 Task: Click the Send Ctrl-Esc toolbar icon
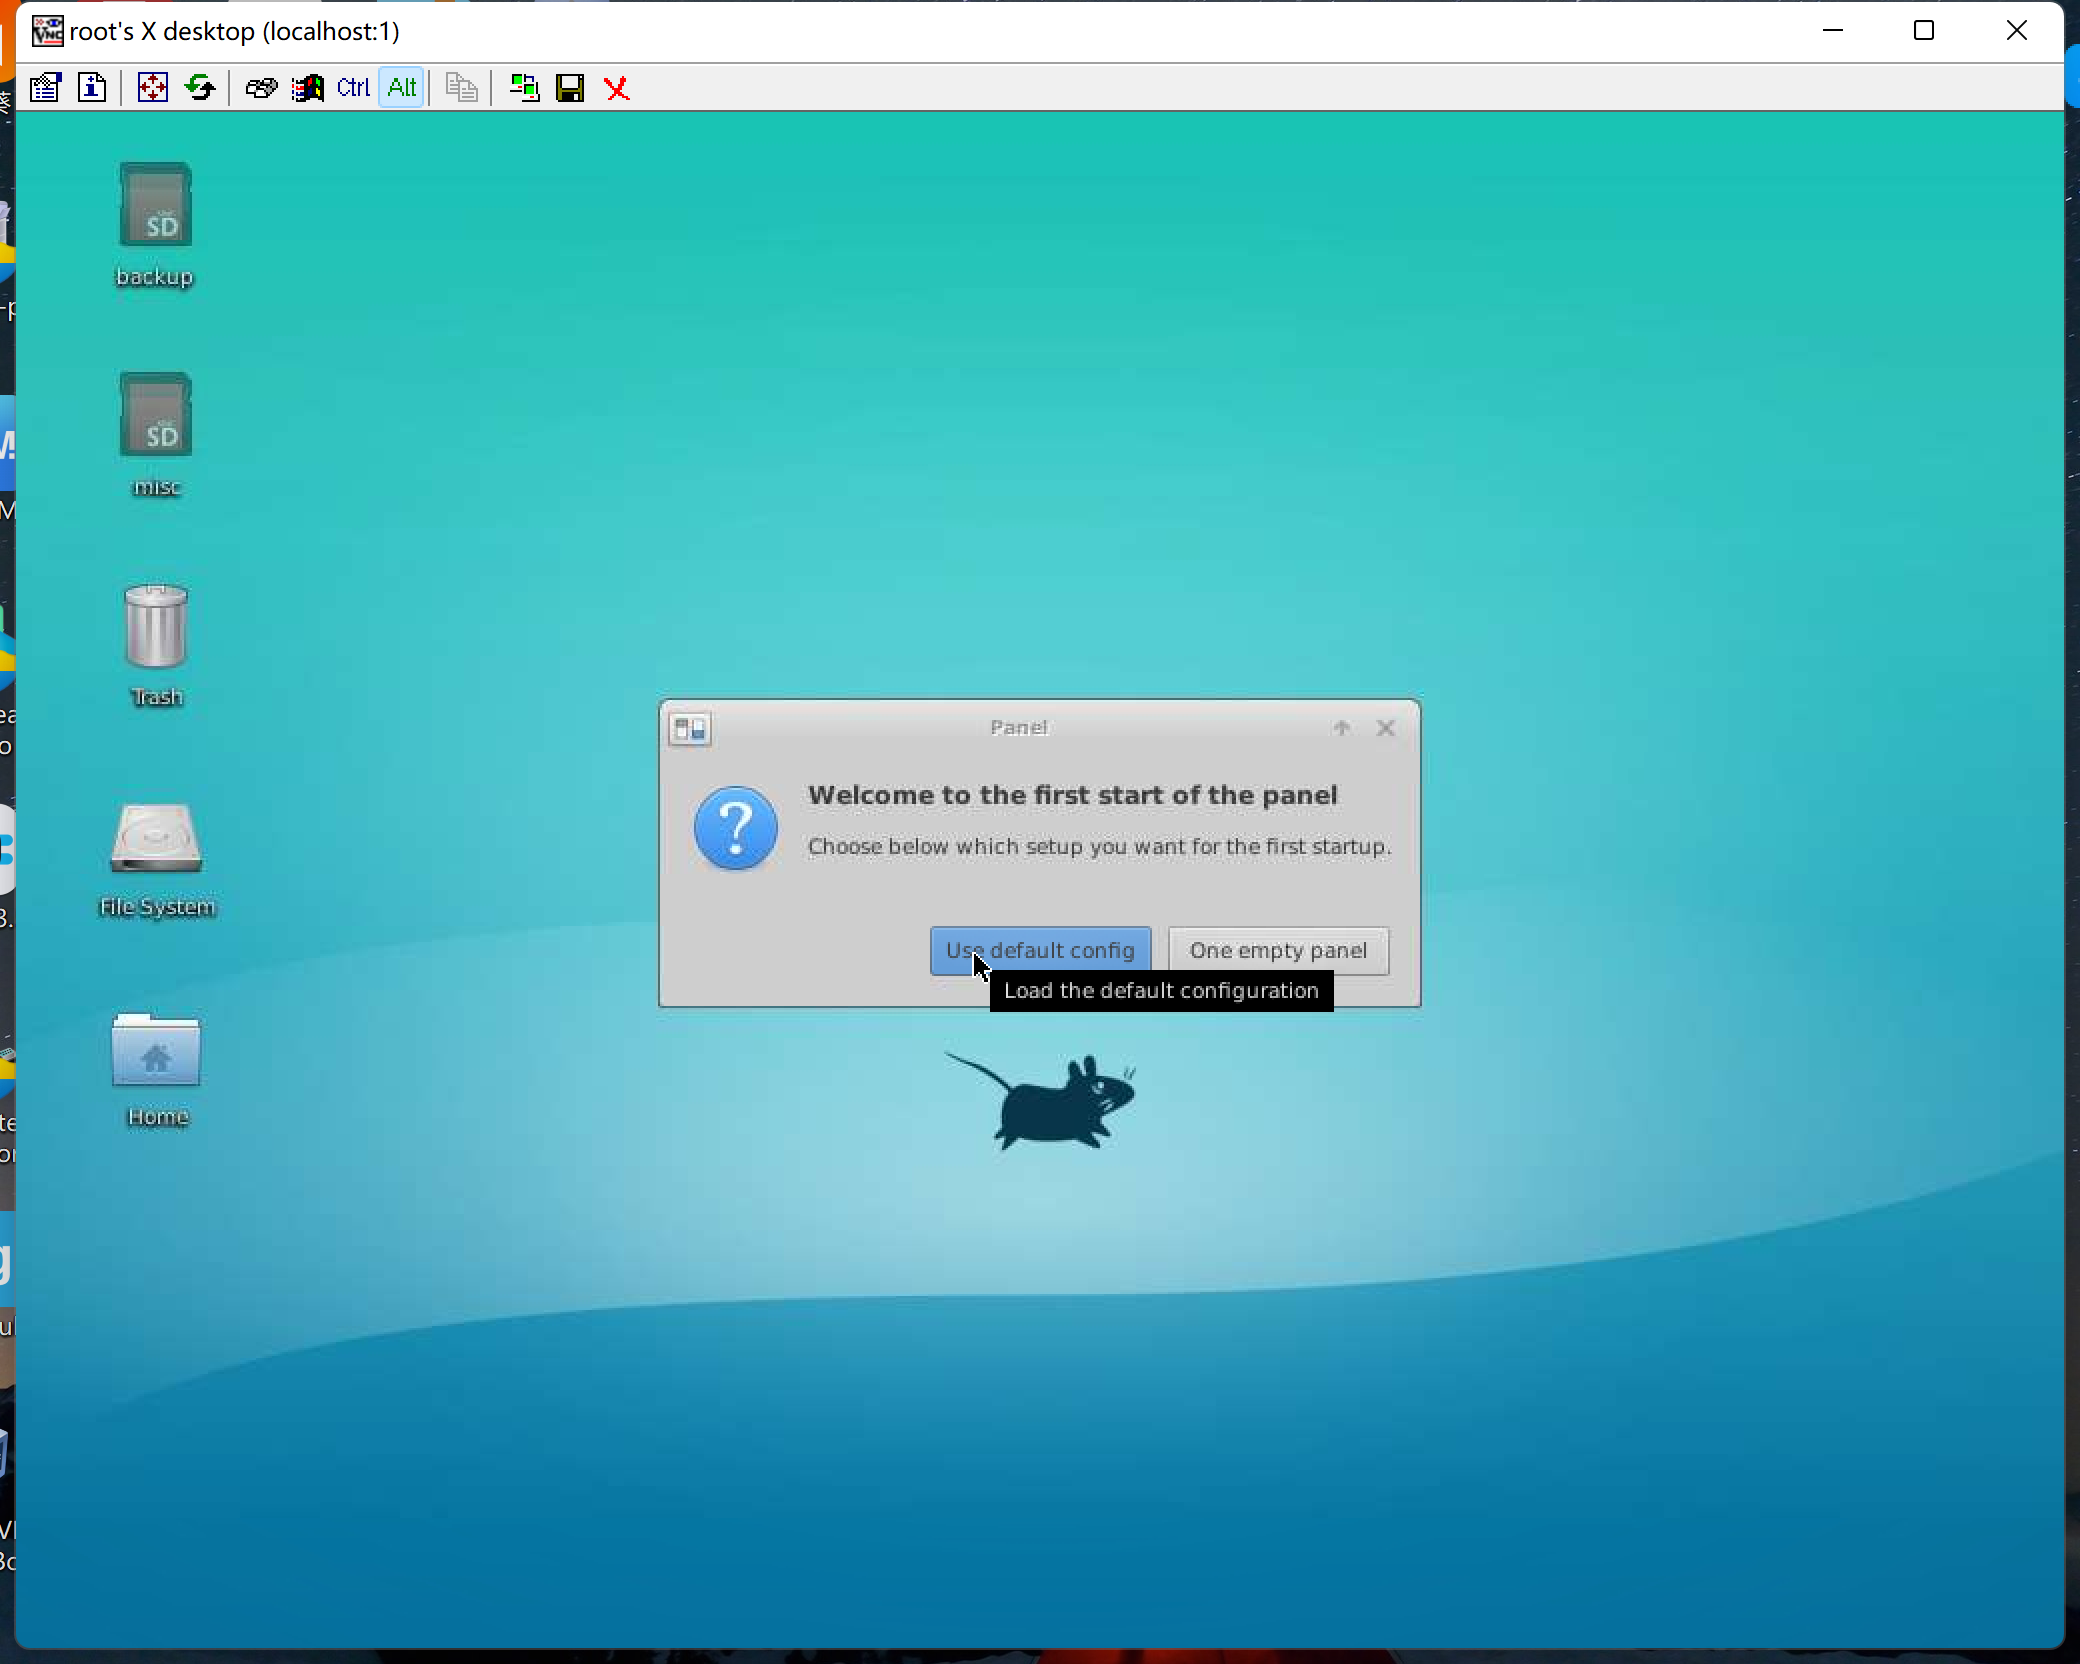click(307, 88)
